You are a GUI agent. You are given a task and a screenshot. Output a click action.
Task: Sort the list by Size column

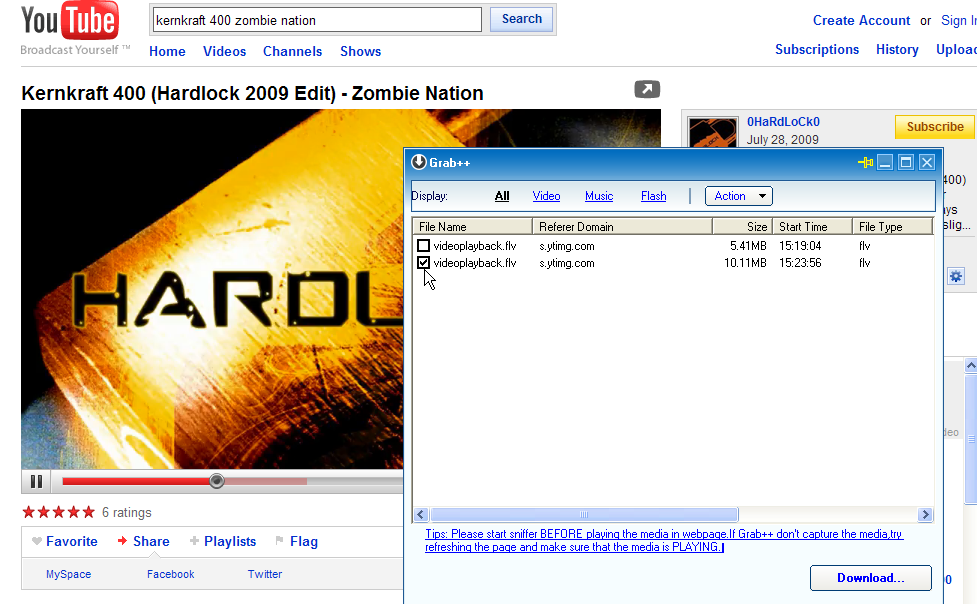[742, 227]
